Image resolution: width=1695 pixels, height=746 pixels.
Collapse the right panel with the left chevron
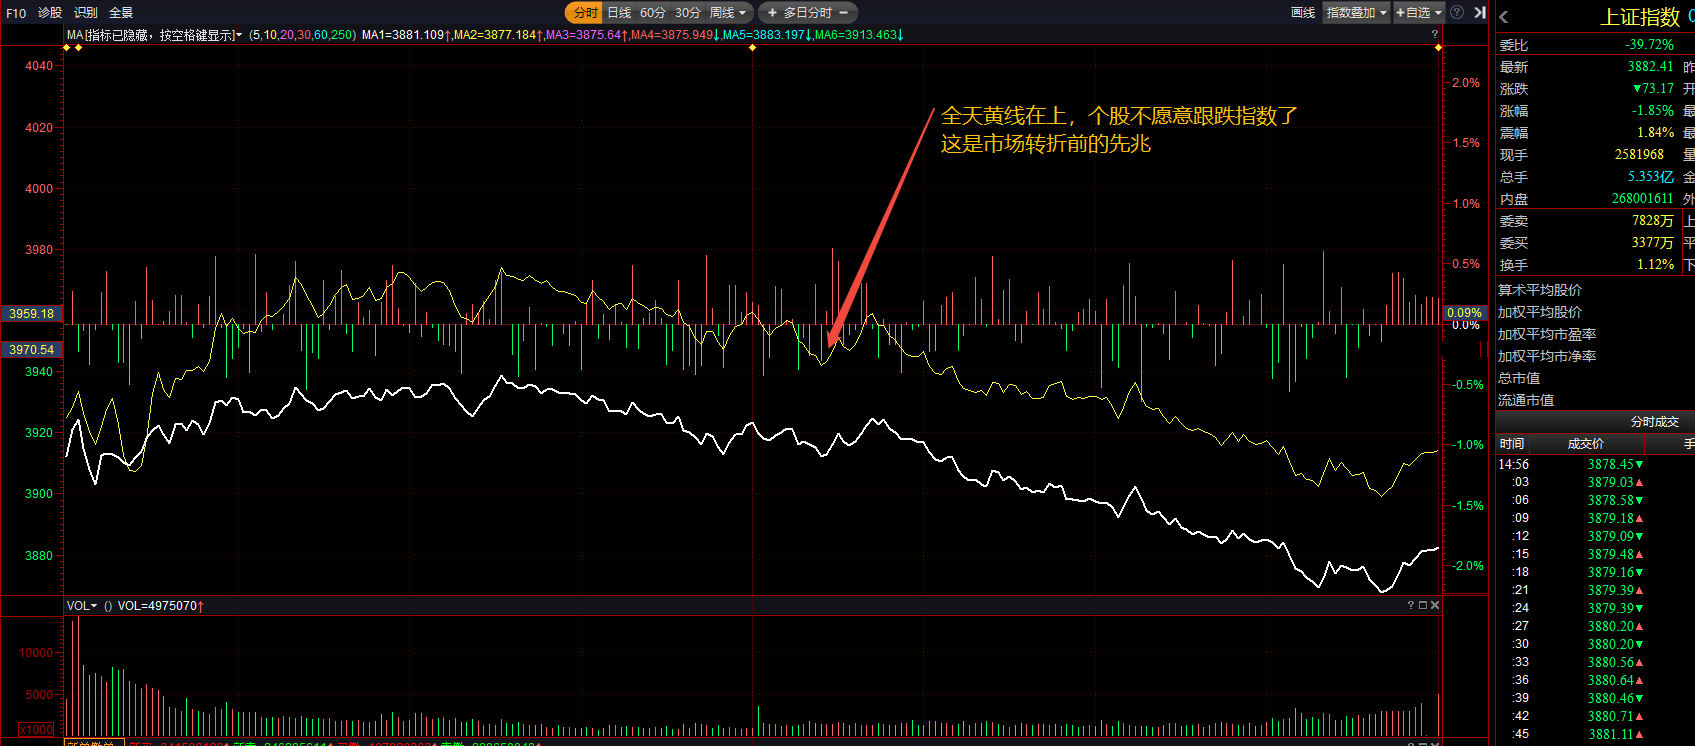coord(1503,17)
